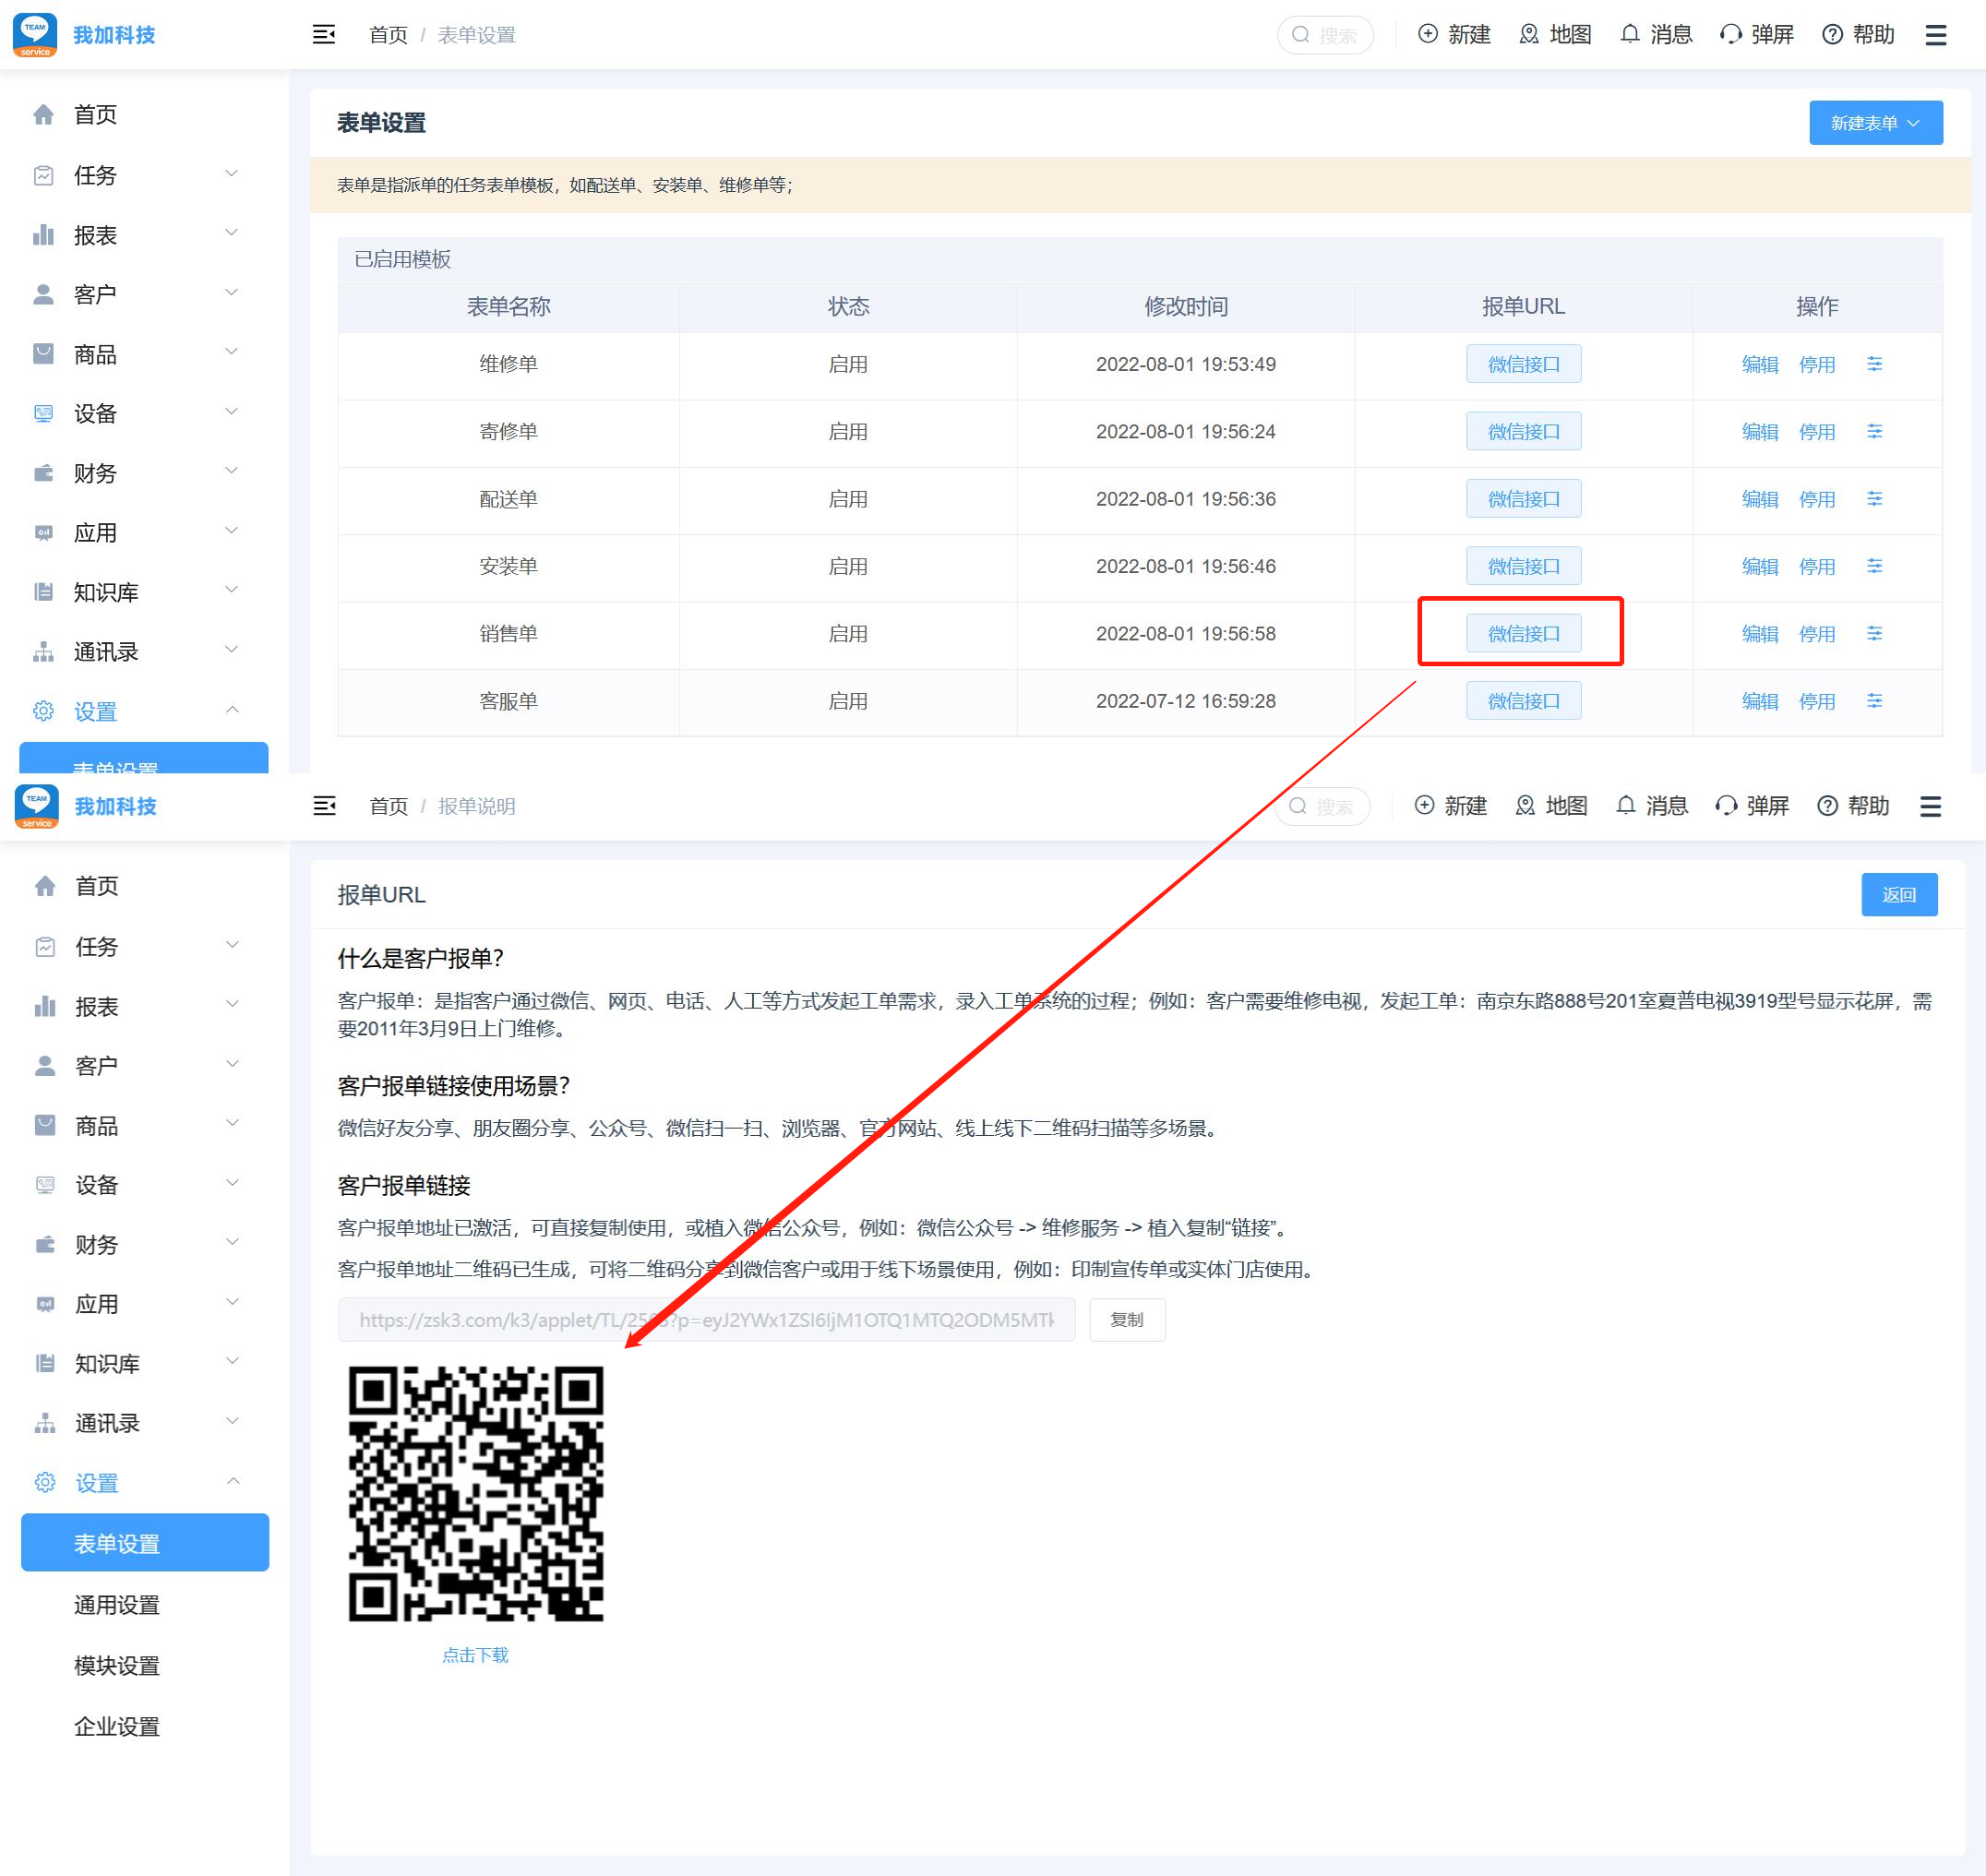The height and width of the screenshot is (1876, 1986).
Task: Select 企业设置 in the sidebar submenu
Action: point(117,1727)
